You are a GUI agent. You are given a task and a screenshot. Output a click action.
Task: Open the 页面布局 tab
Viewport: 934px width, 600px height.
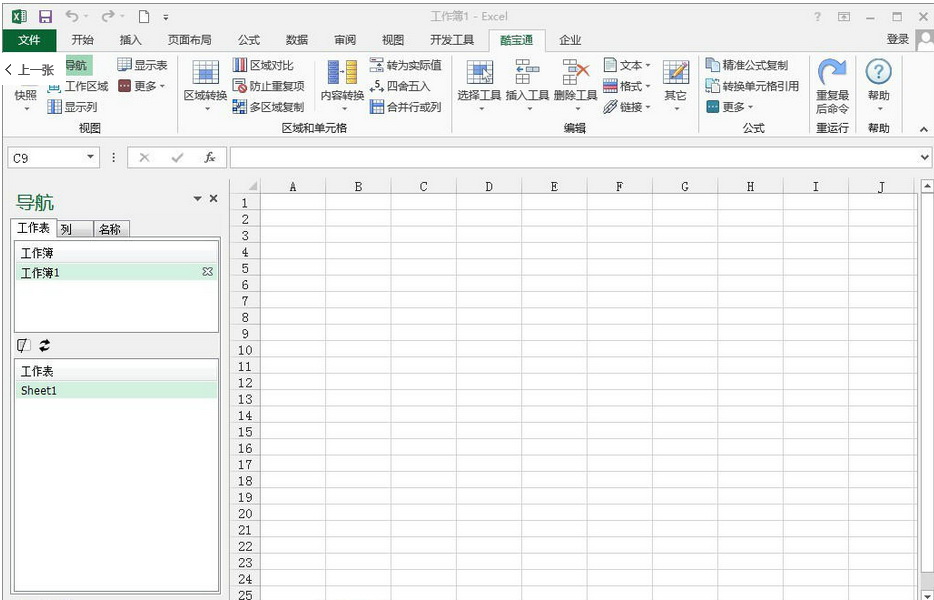pos(189,40)
